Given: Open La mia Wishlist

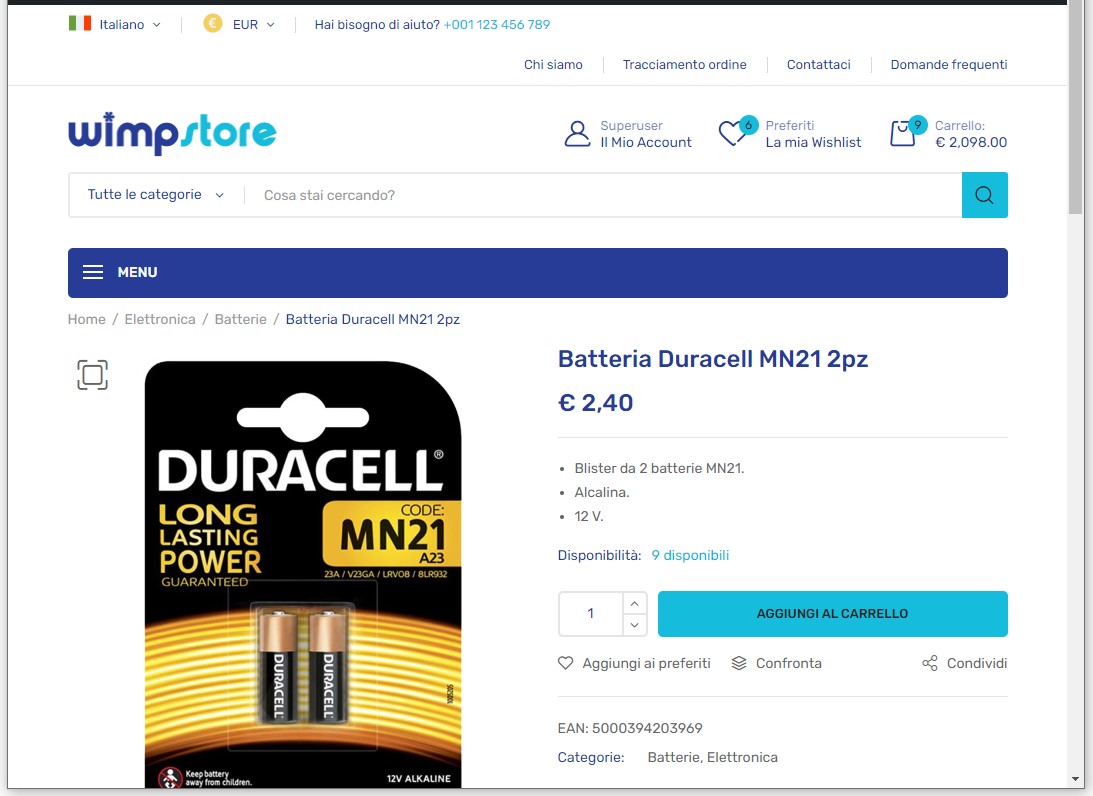Looking at the screenshot, I should pos(813,142).
